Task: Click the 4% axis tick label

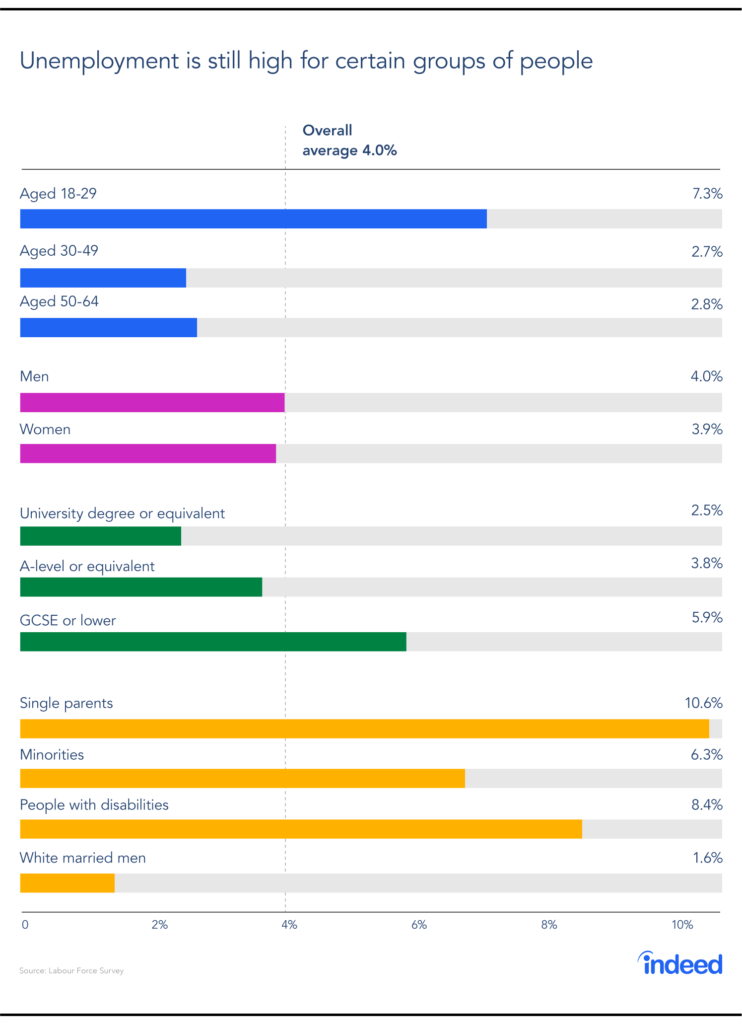Action: point(289,925)
